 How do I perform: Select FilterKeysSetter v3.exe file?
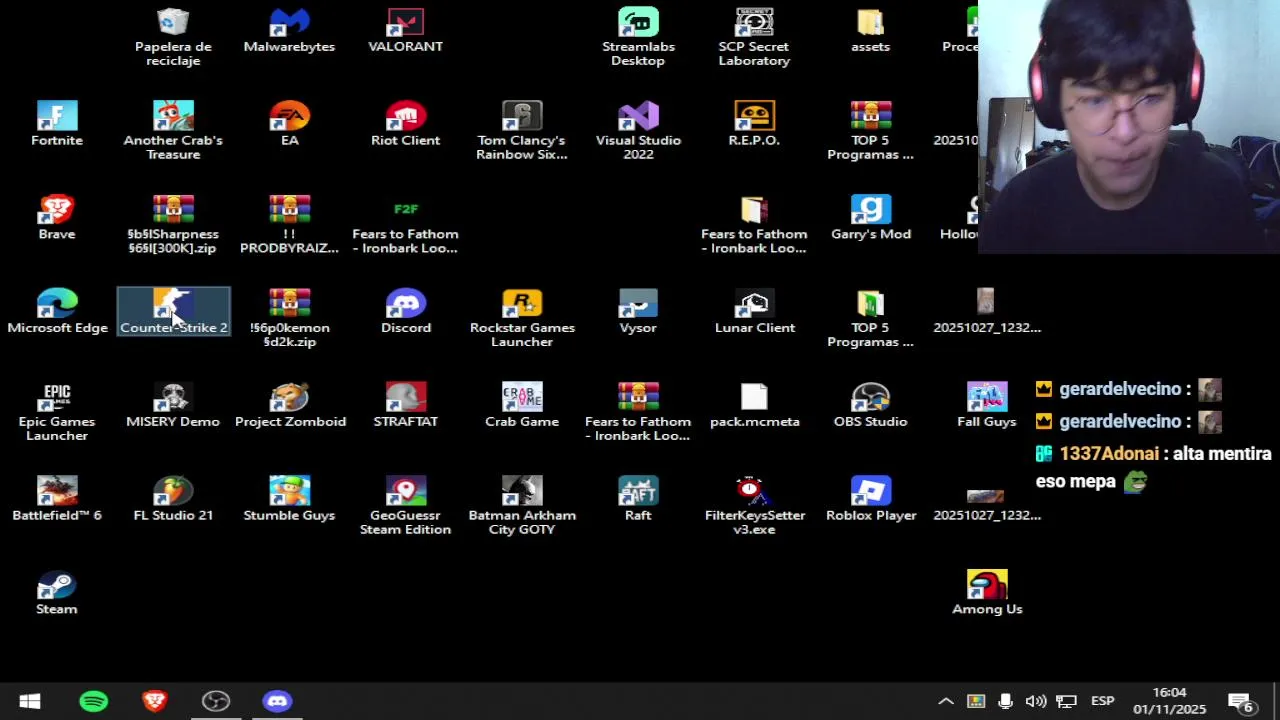(x=754, y=507)
